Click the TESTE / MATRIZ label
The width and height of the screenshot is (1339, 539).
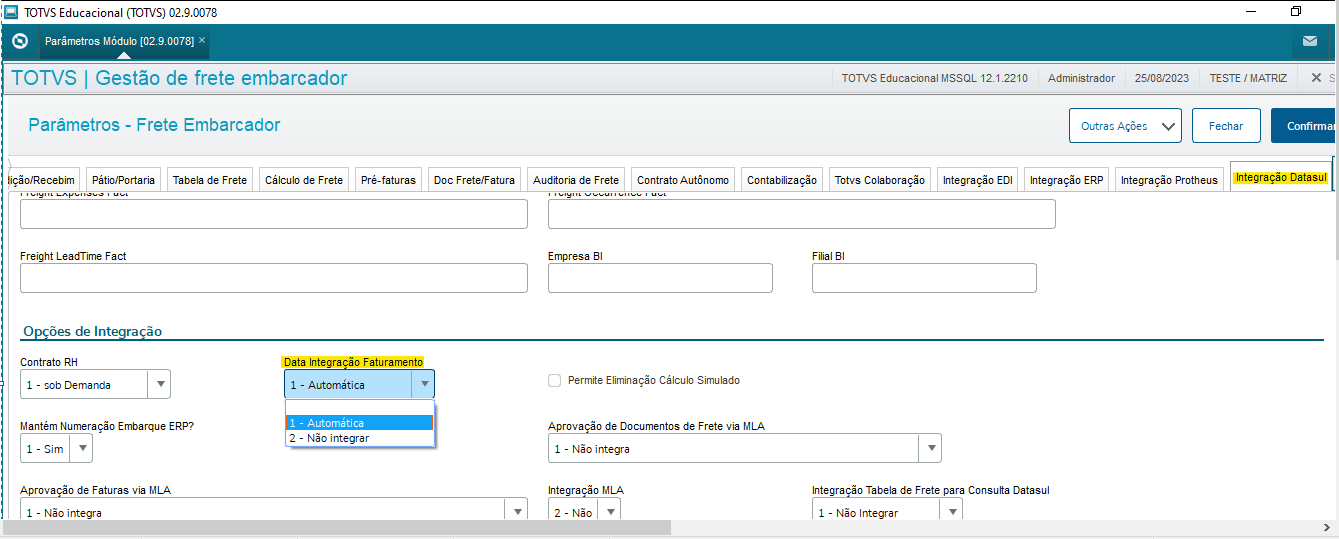[1248, 78]
